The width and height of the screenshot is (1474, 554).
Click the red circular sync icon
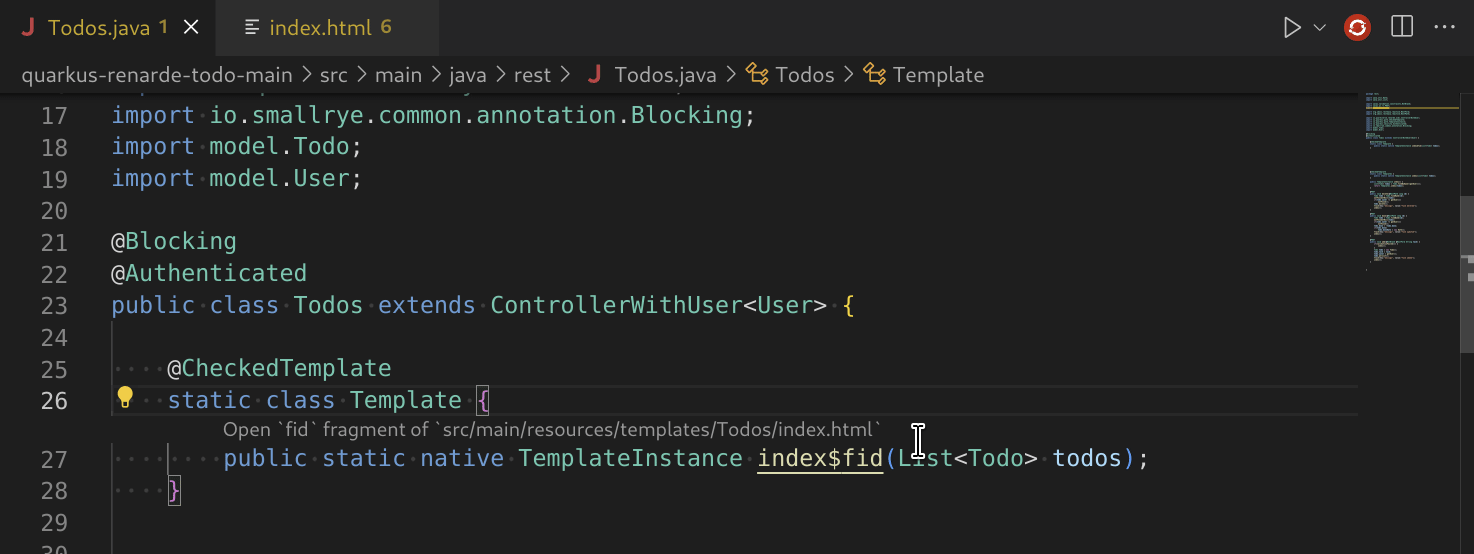click(1357, 28)
